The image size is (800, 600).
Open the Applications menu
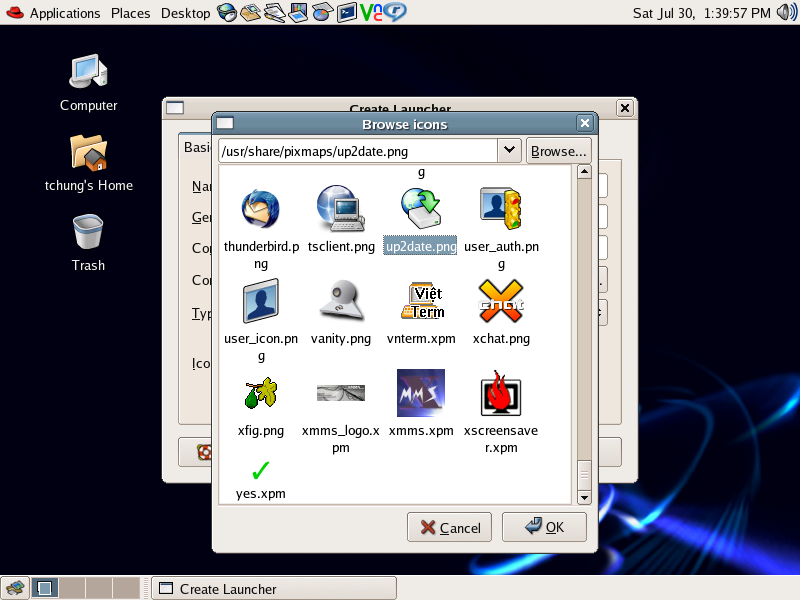pos(65,13)
